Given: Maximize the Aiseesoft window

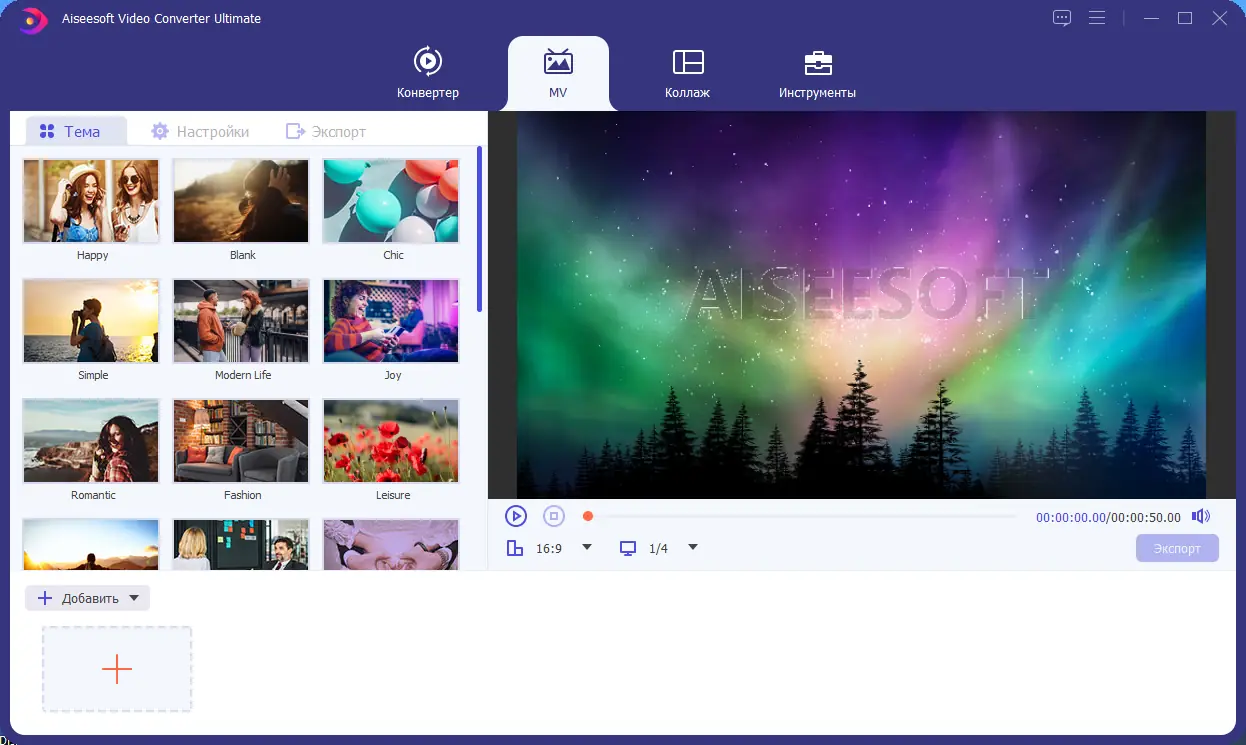Looking at the screenshot, I should 1185,18.
